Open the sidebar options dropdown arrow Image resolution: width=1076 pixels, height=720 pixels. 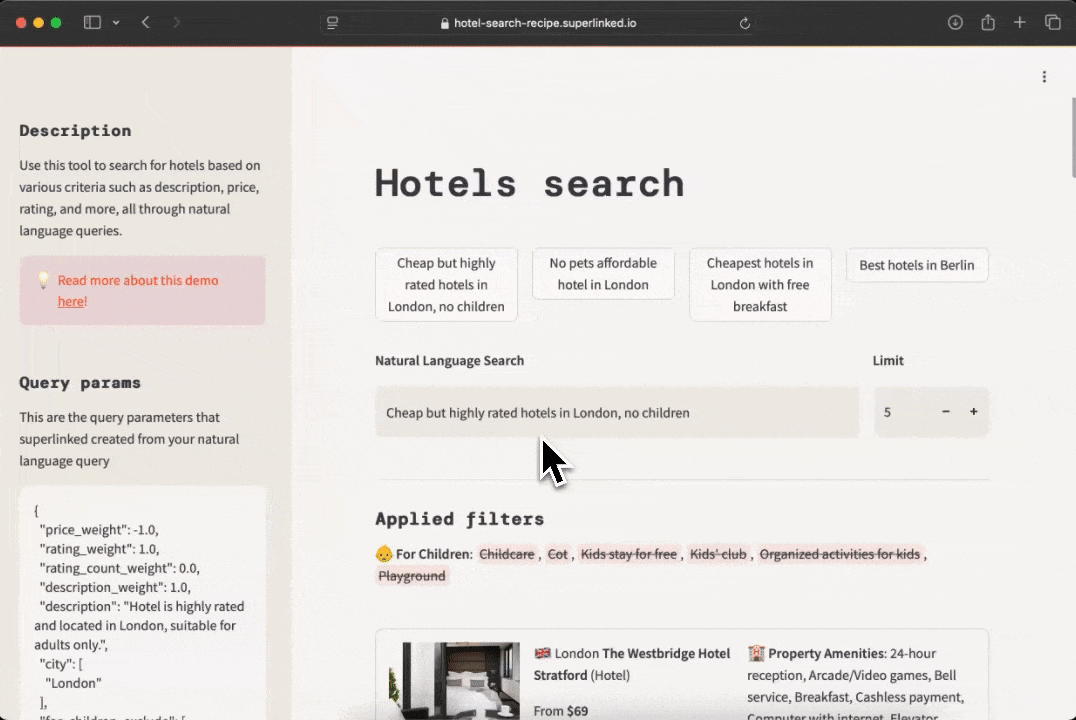116,23
